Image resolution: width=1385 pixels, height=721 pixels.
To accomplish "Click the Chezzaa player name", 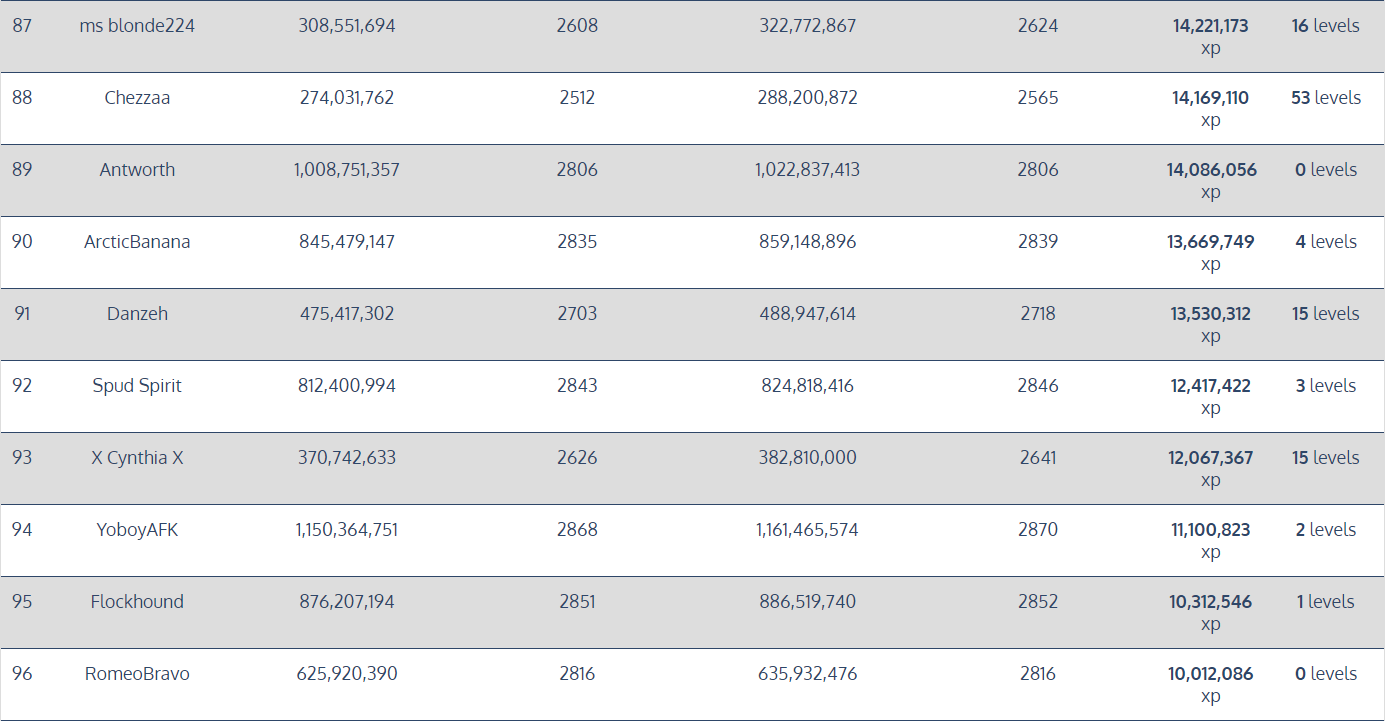I will (137, 98).
